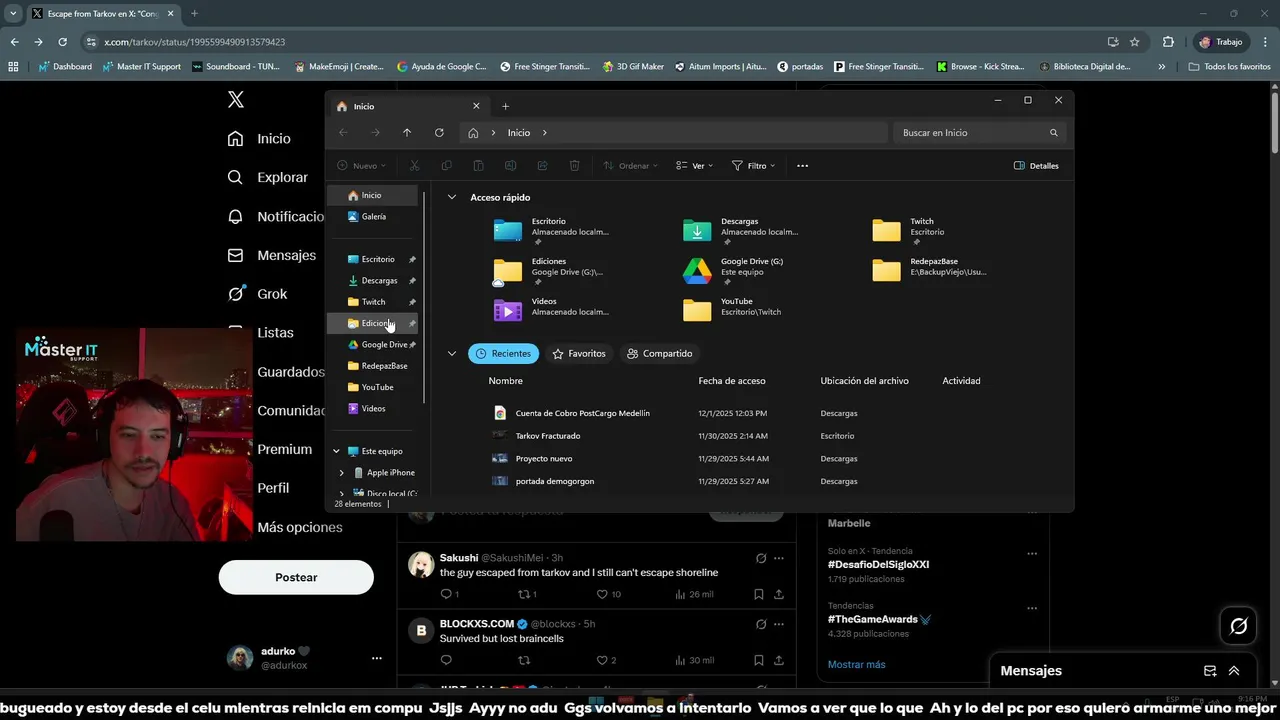The width and height of the screenshot is (1280, 720).
Task: Switch to the Recientes tab
Action: click(x=503, y=354)
